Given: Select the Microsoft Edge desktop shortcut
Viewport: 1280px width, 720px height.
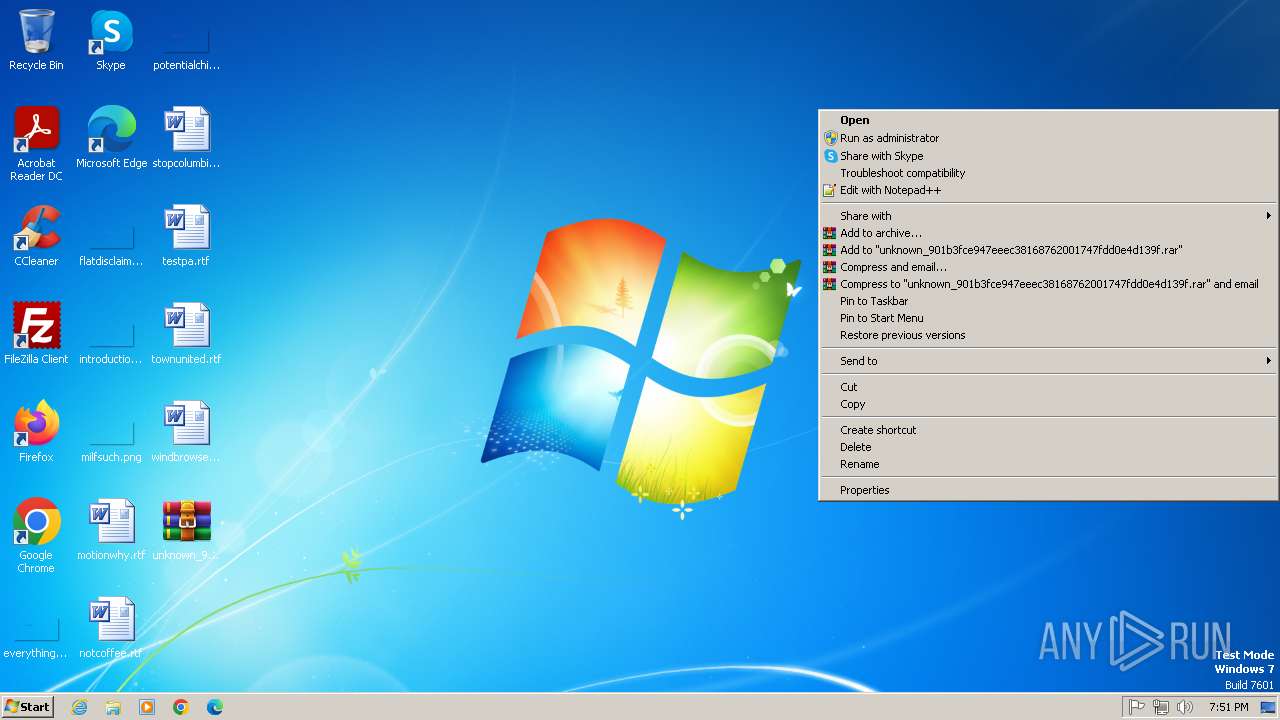Looking at the screenshot, I should tap(111, 138).
